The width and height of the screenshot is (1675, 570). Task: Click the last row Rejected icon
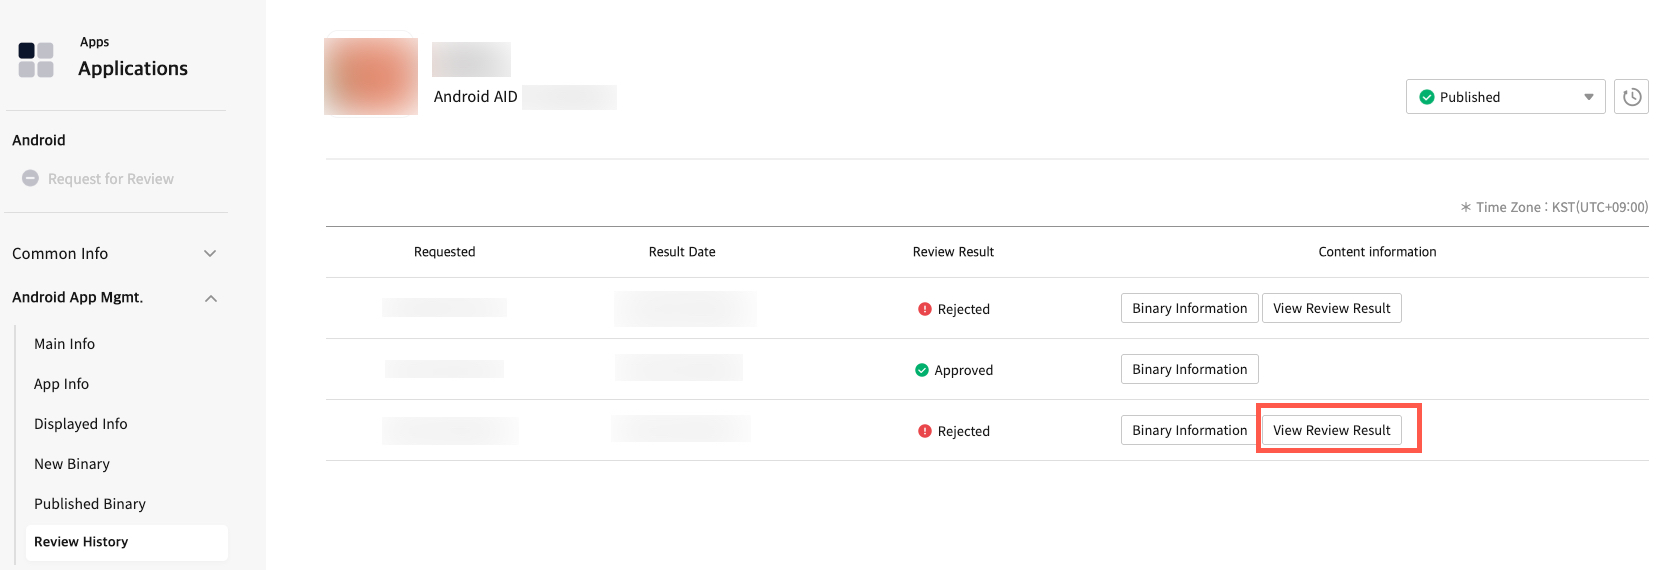pos(925,431)
